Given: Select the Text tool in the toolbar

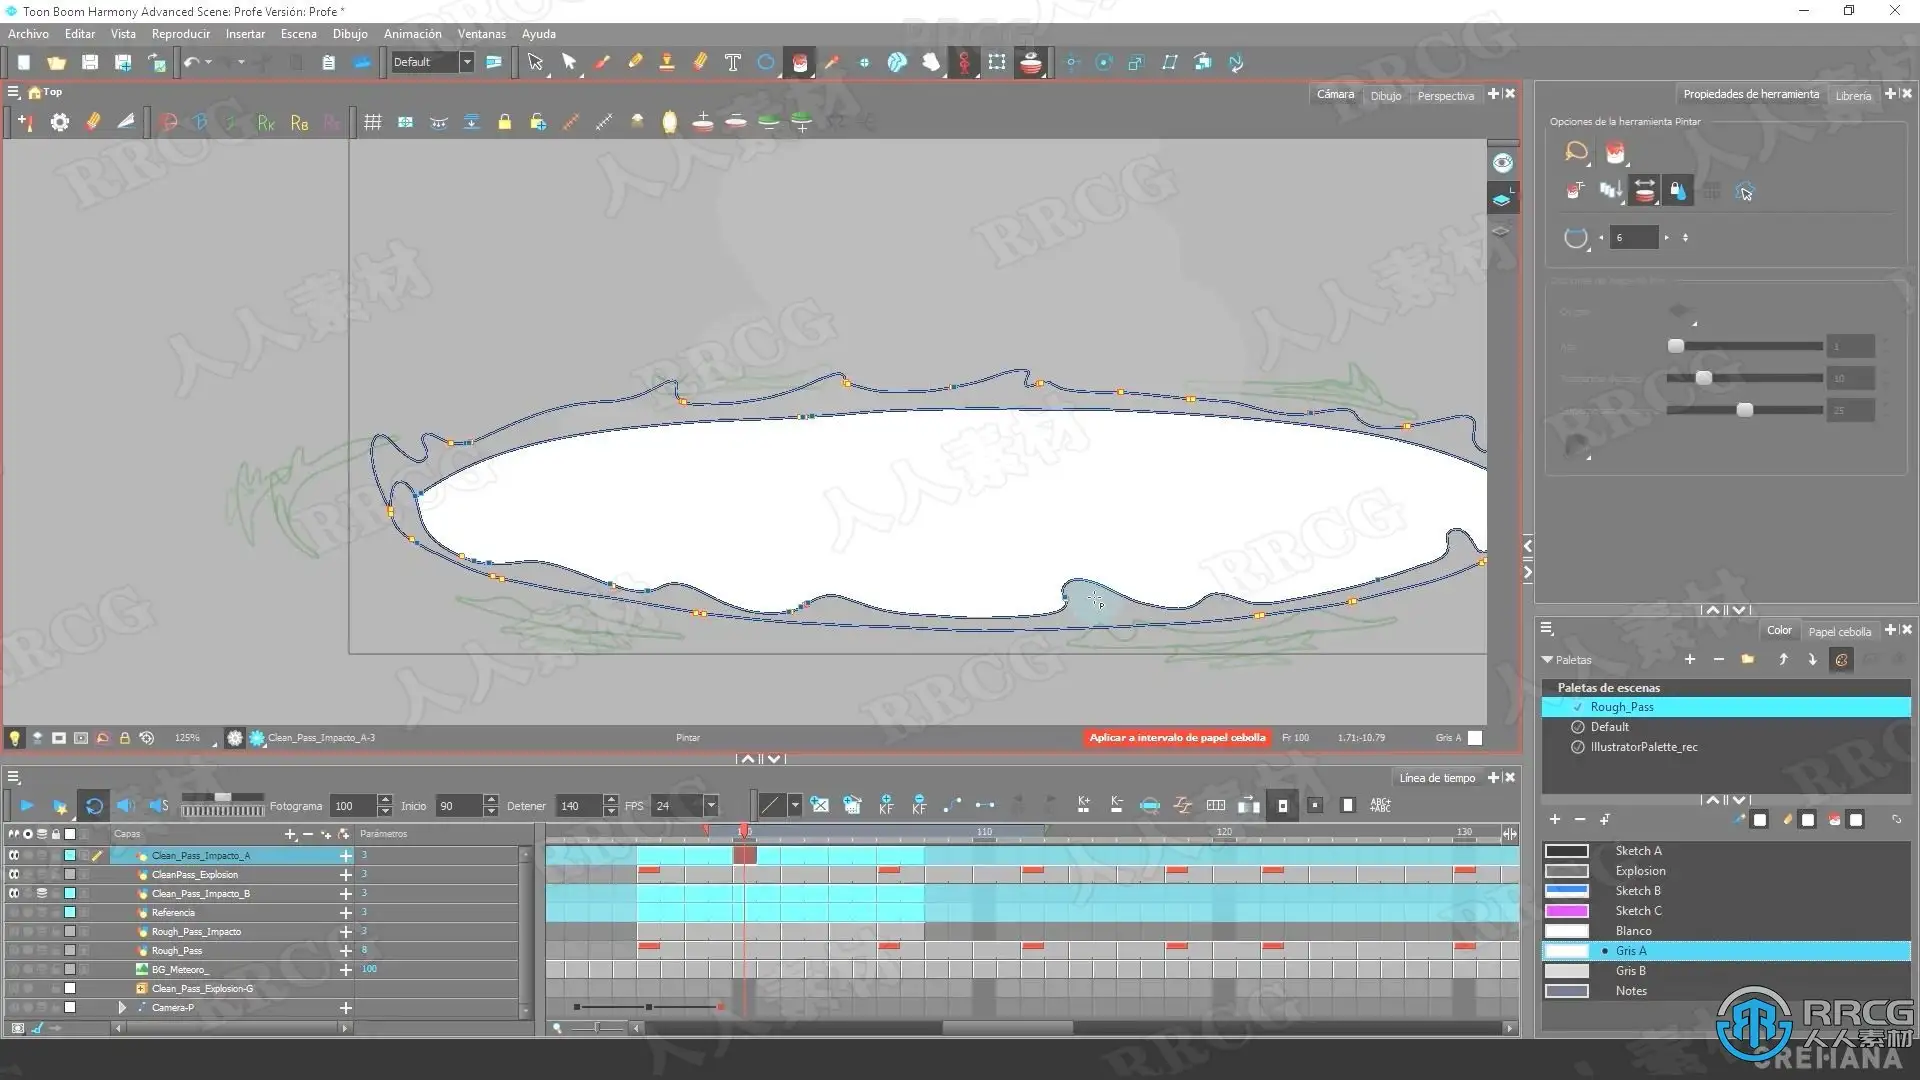Looking at the screenshot, I should (733, 62).
